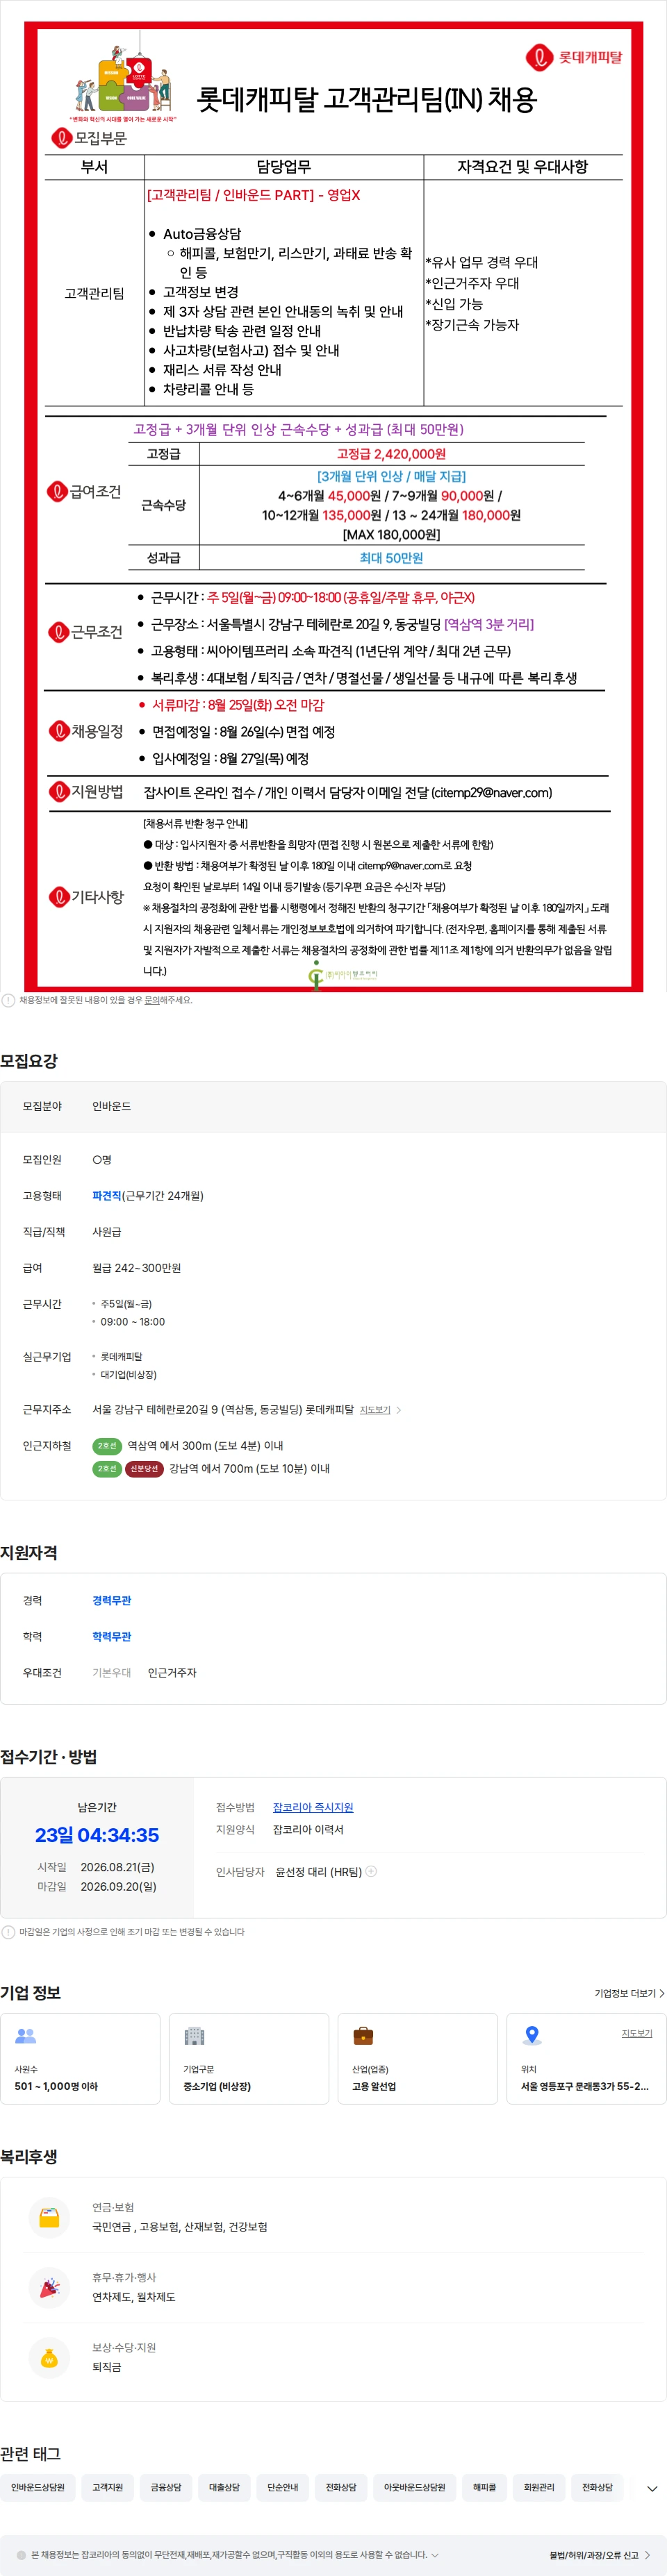Viewport: 667px width, 2576px height.
Task: Select the last 전화상담 tag after 회원관리
Action: 598,2487
